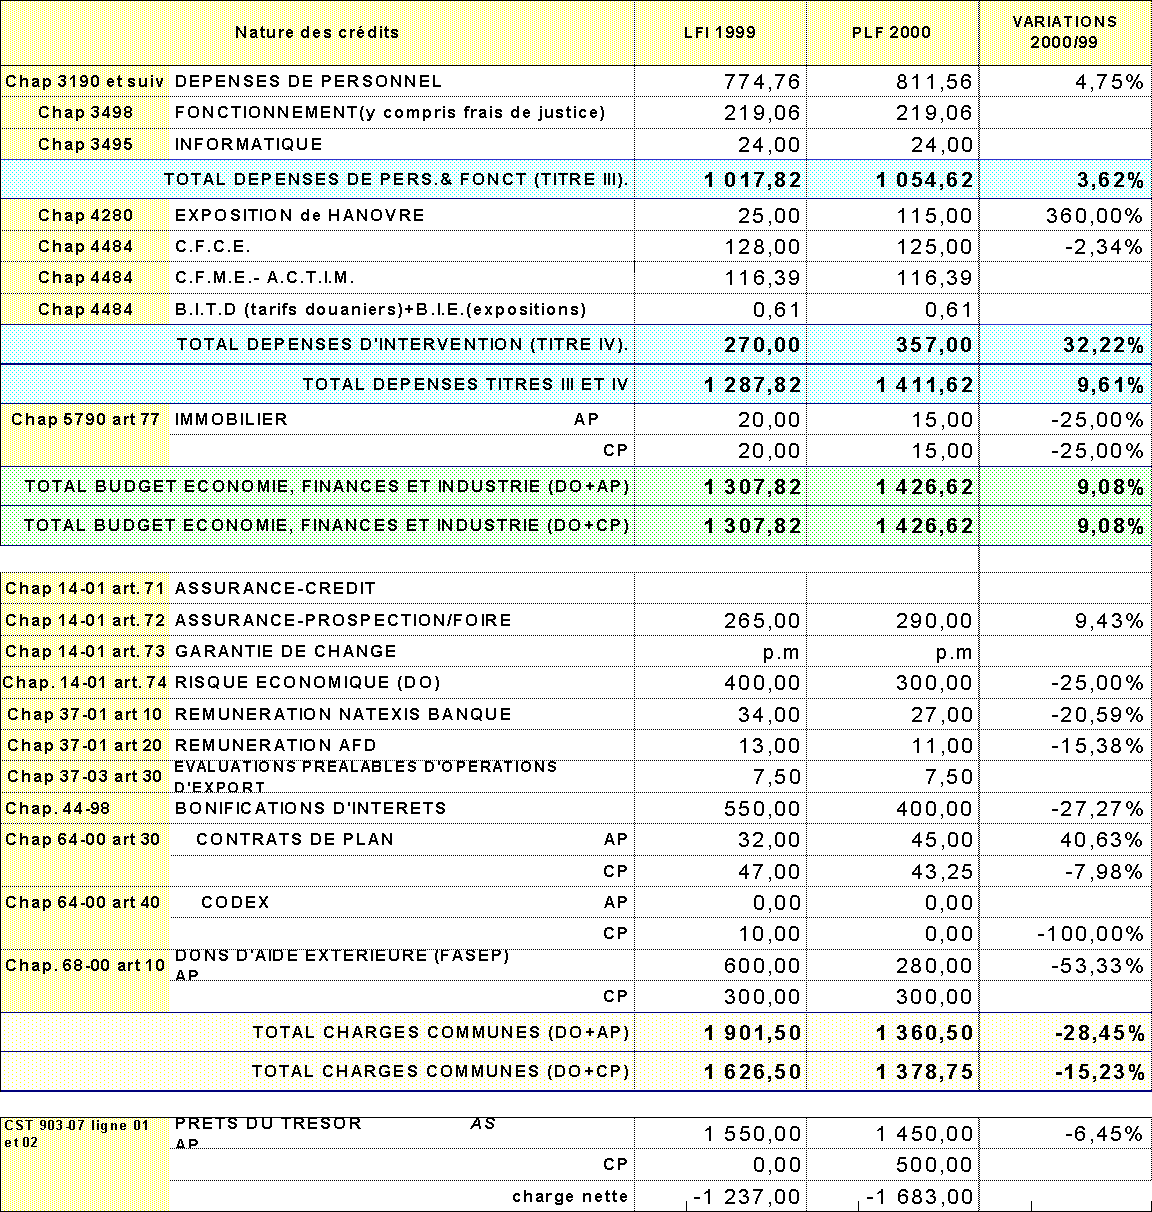Click the RISQUE ECONOMIQUE (DO) label
Viewport: 1152px width, 1212px height.
pyautogui.click(x=307, y=682)
